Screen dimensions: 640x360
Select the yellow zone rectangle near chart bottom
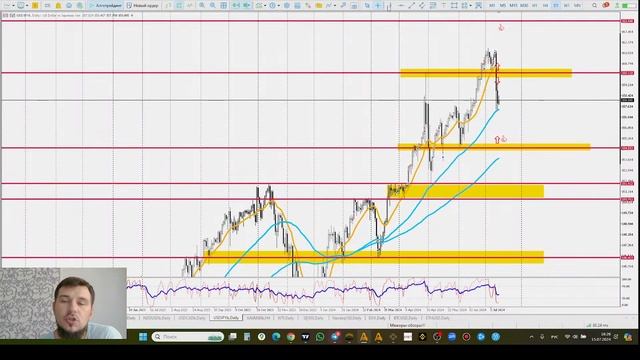(x=373, y=257)
